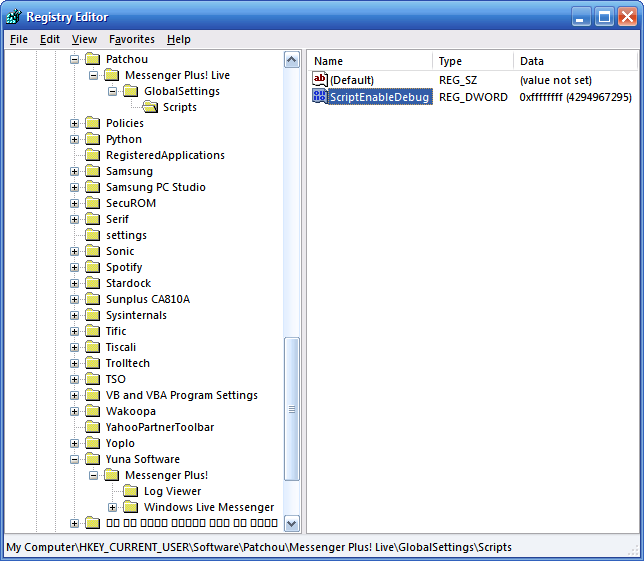Click the Data column header
The height and width of the screenshot is (561, 644).
[x=575, y=61]
